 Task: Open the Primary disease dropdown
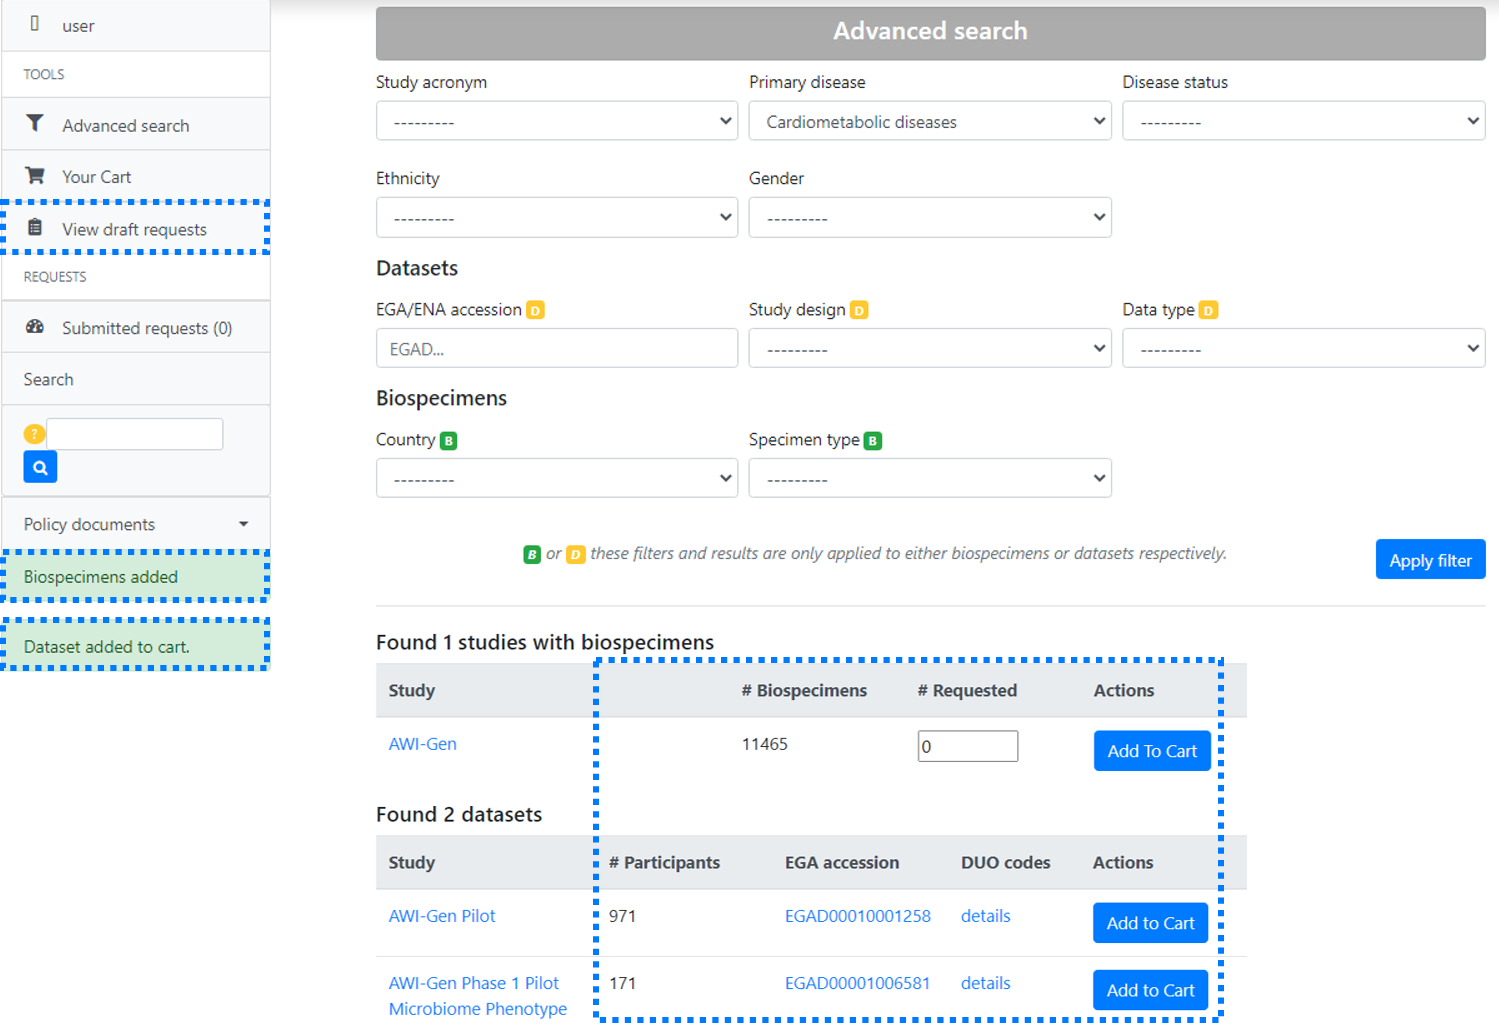pos(930,121)
